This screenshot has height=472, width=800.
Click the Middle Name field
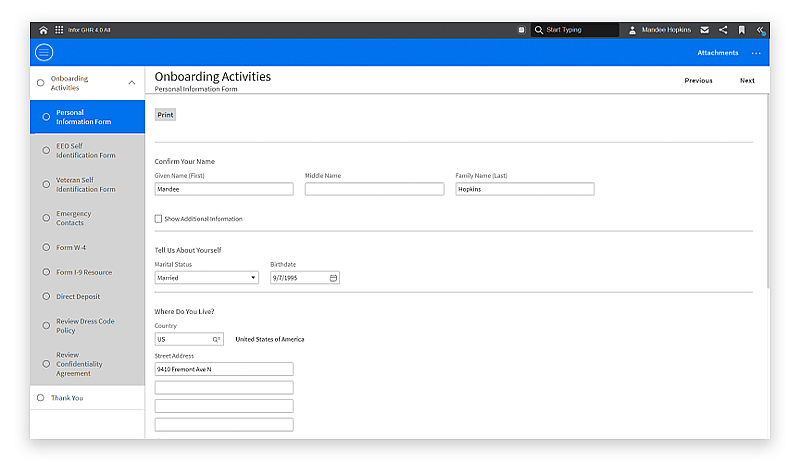point(374,189)
